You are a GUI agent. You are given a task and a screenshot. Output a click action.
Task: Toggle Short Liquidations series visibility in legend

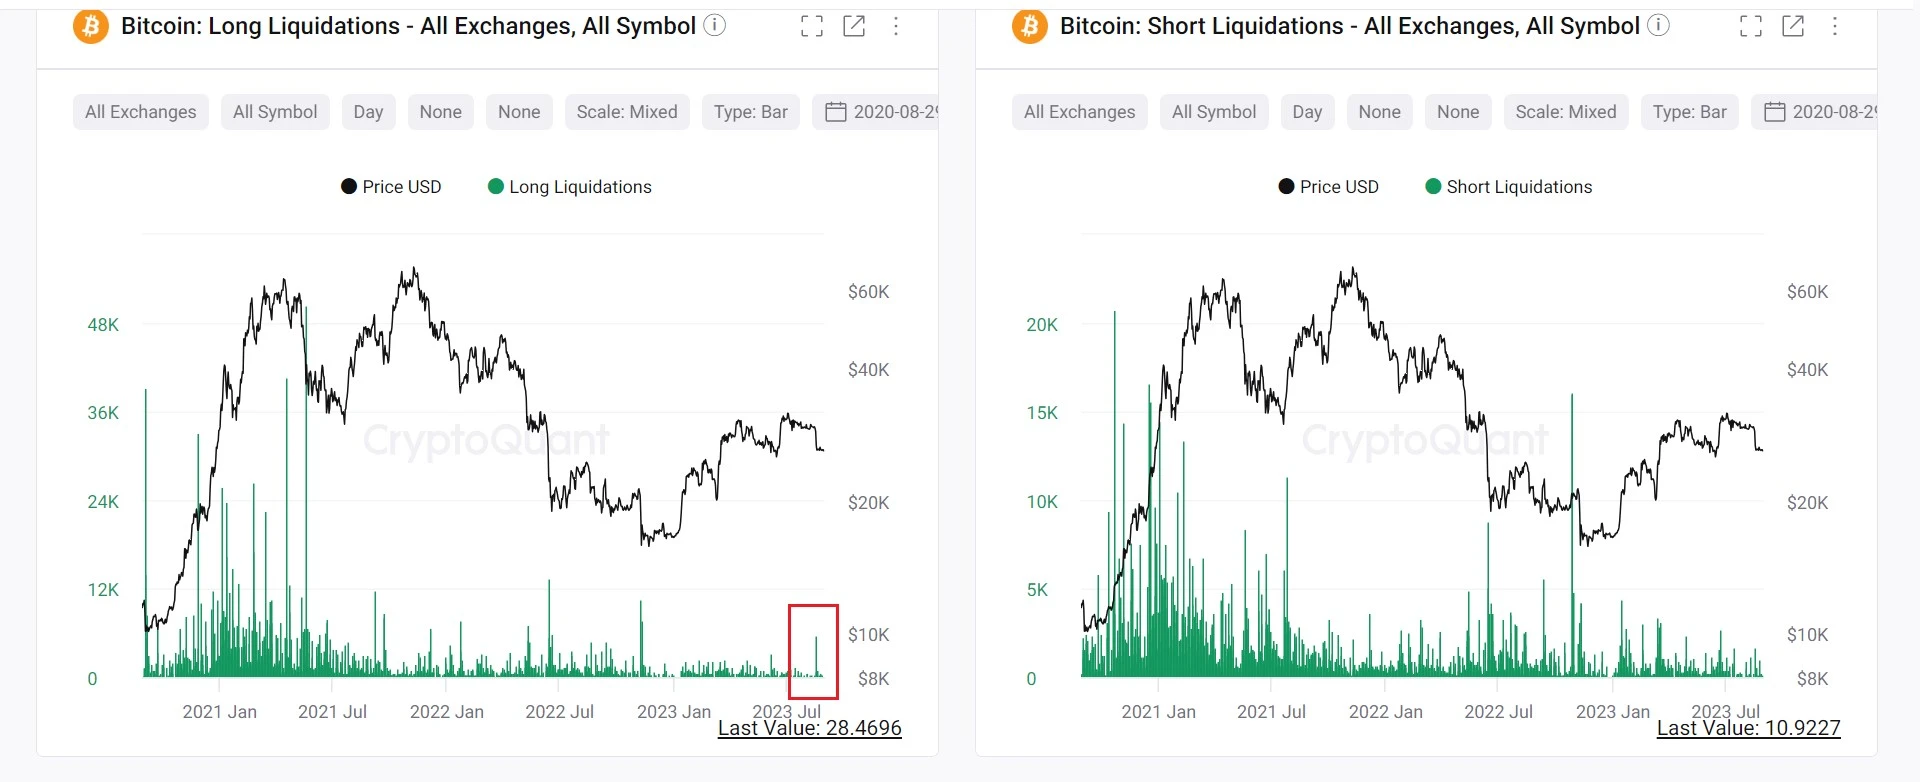coord(1508,187)
